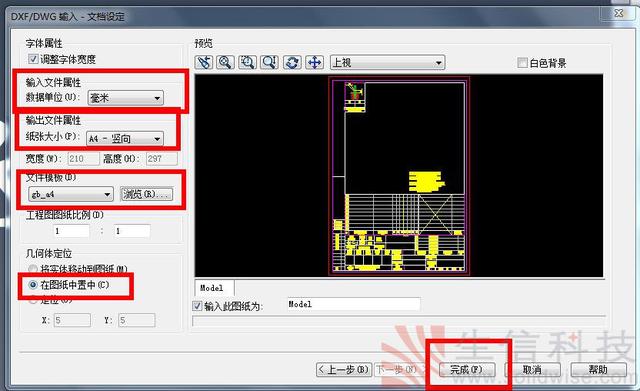
Task: Click the first drawing scale ratio field
Action: click(x=71, y=231)
